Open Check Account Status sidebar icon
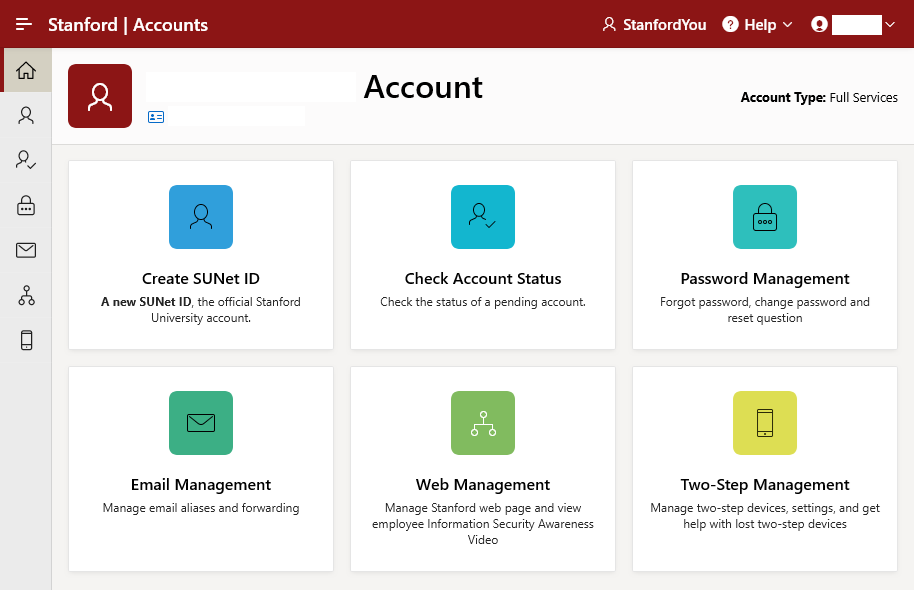 click(x=26, y=160)
